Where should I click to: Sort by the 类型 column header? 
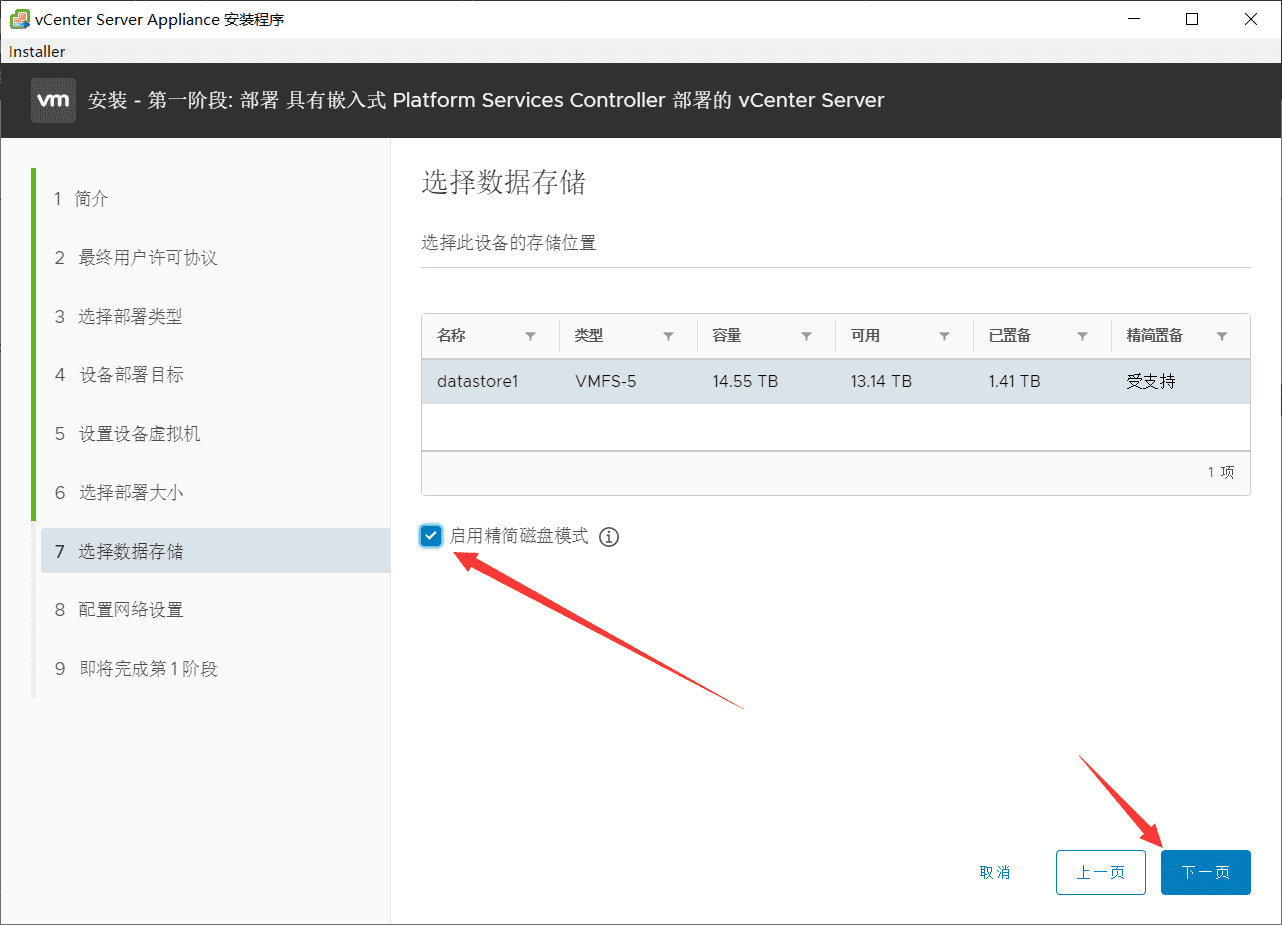point(589,336)
